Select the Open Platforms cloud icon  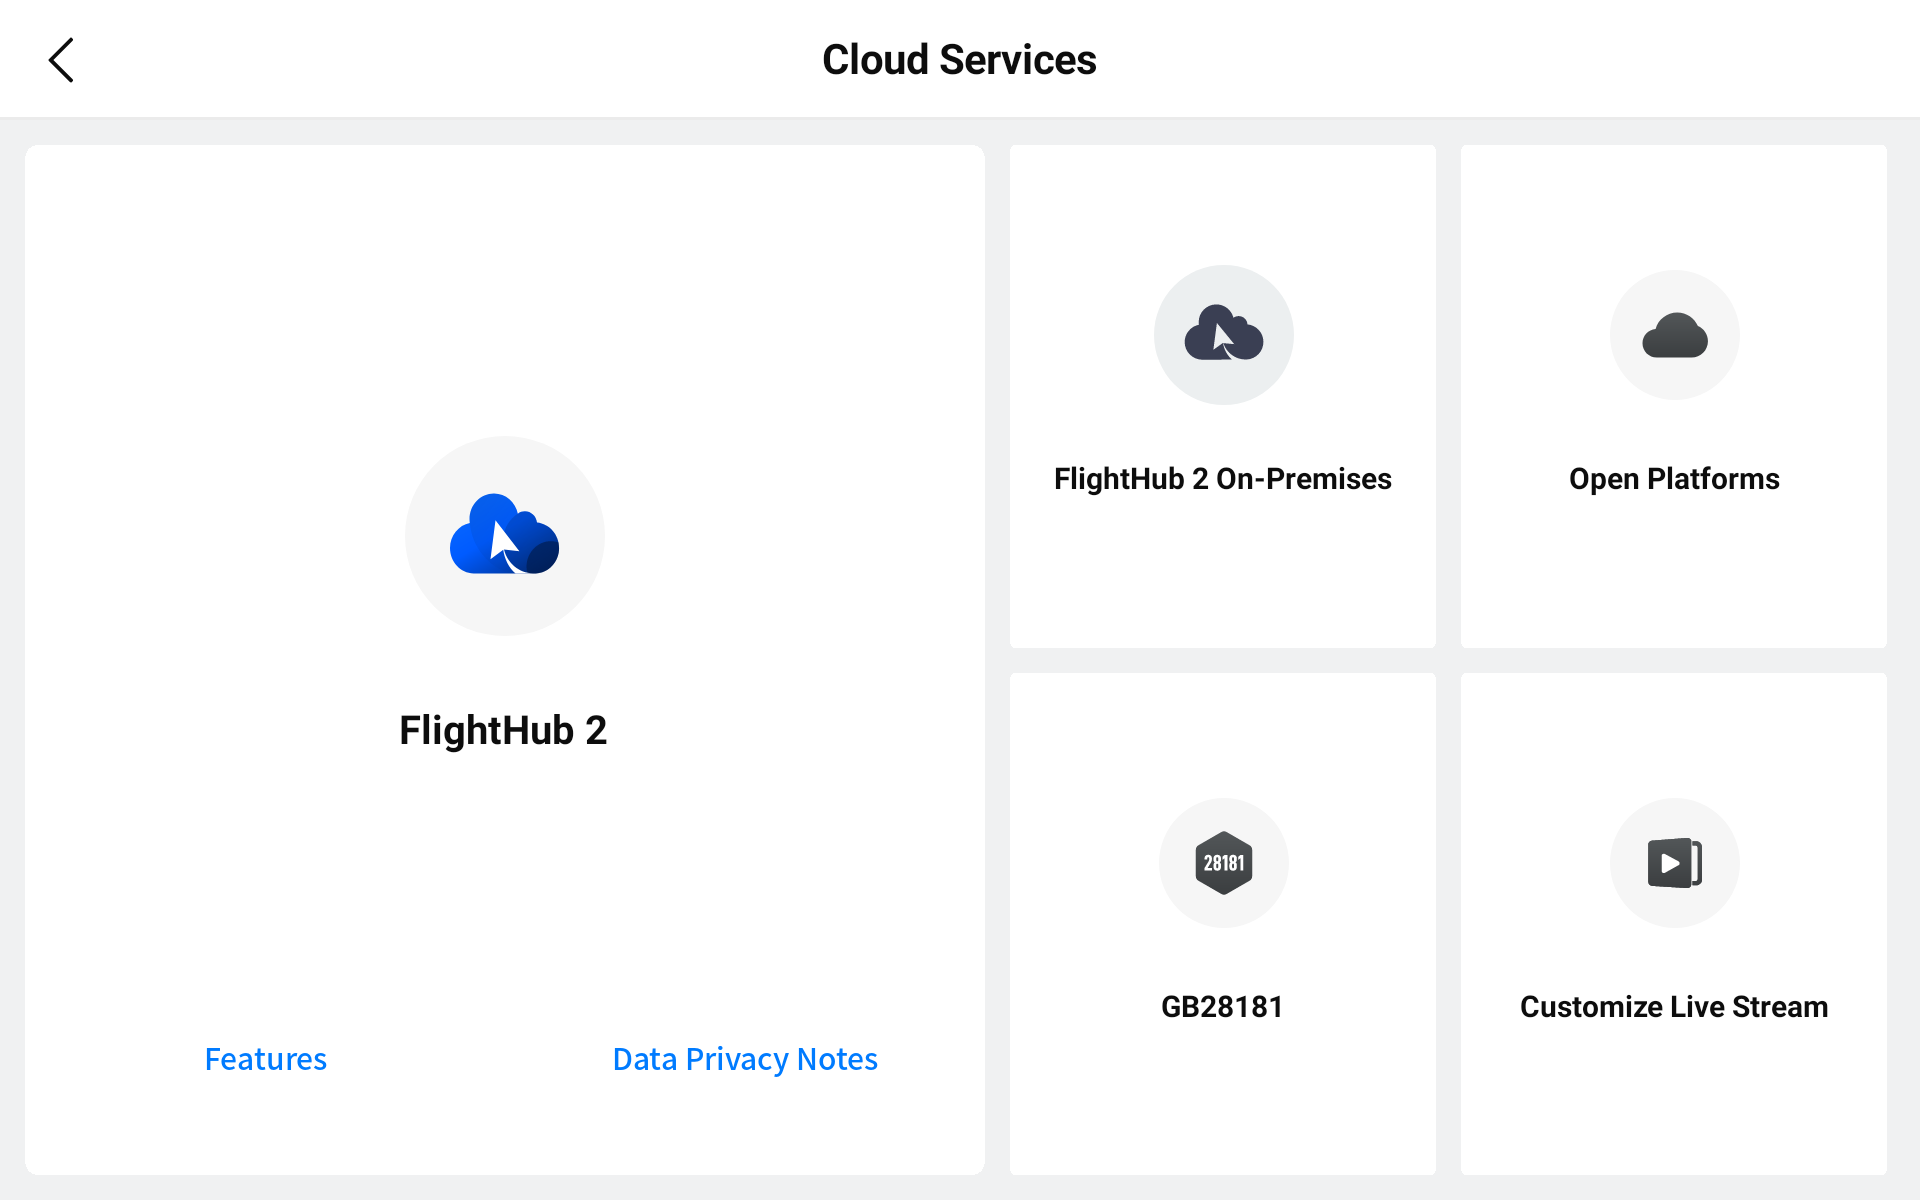(x=1674, y=335)
